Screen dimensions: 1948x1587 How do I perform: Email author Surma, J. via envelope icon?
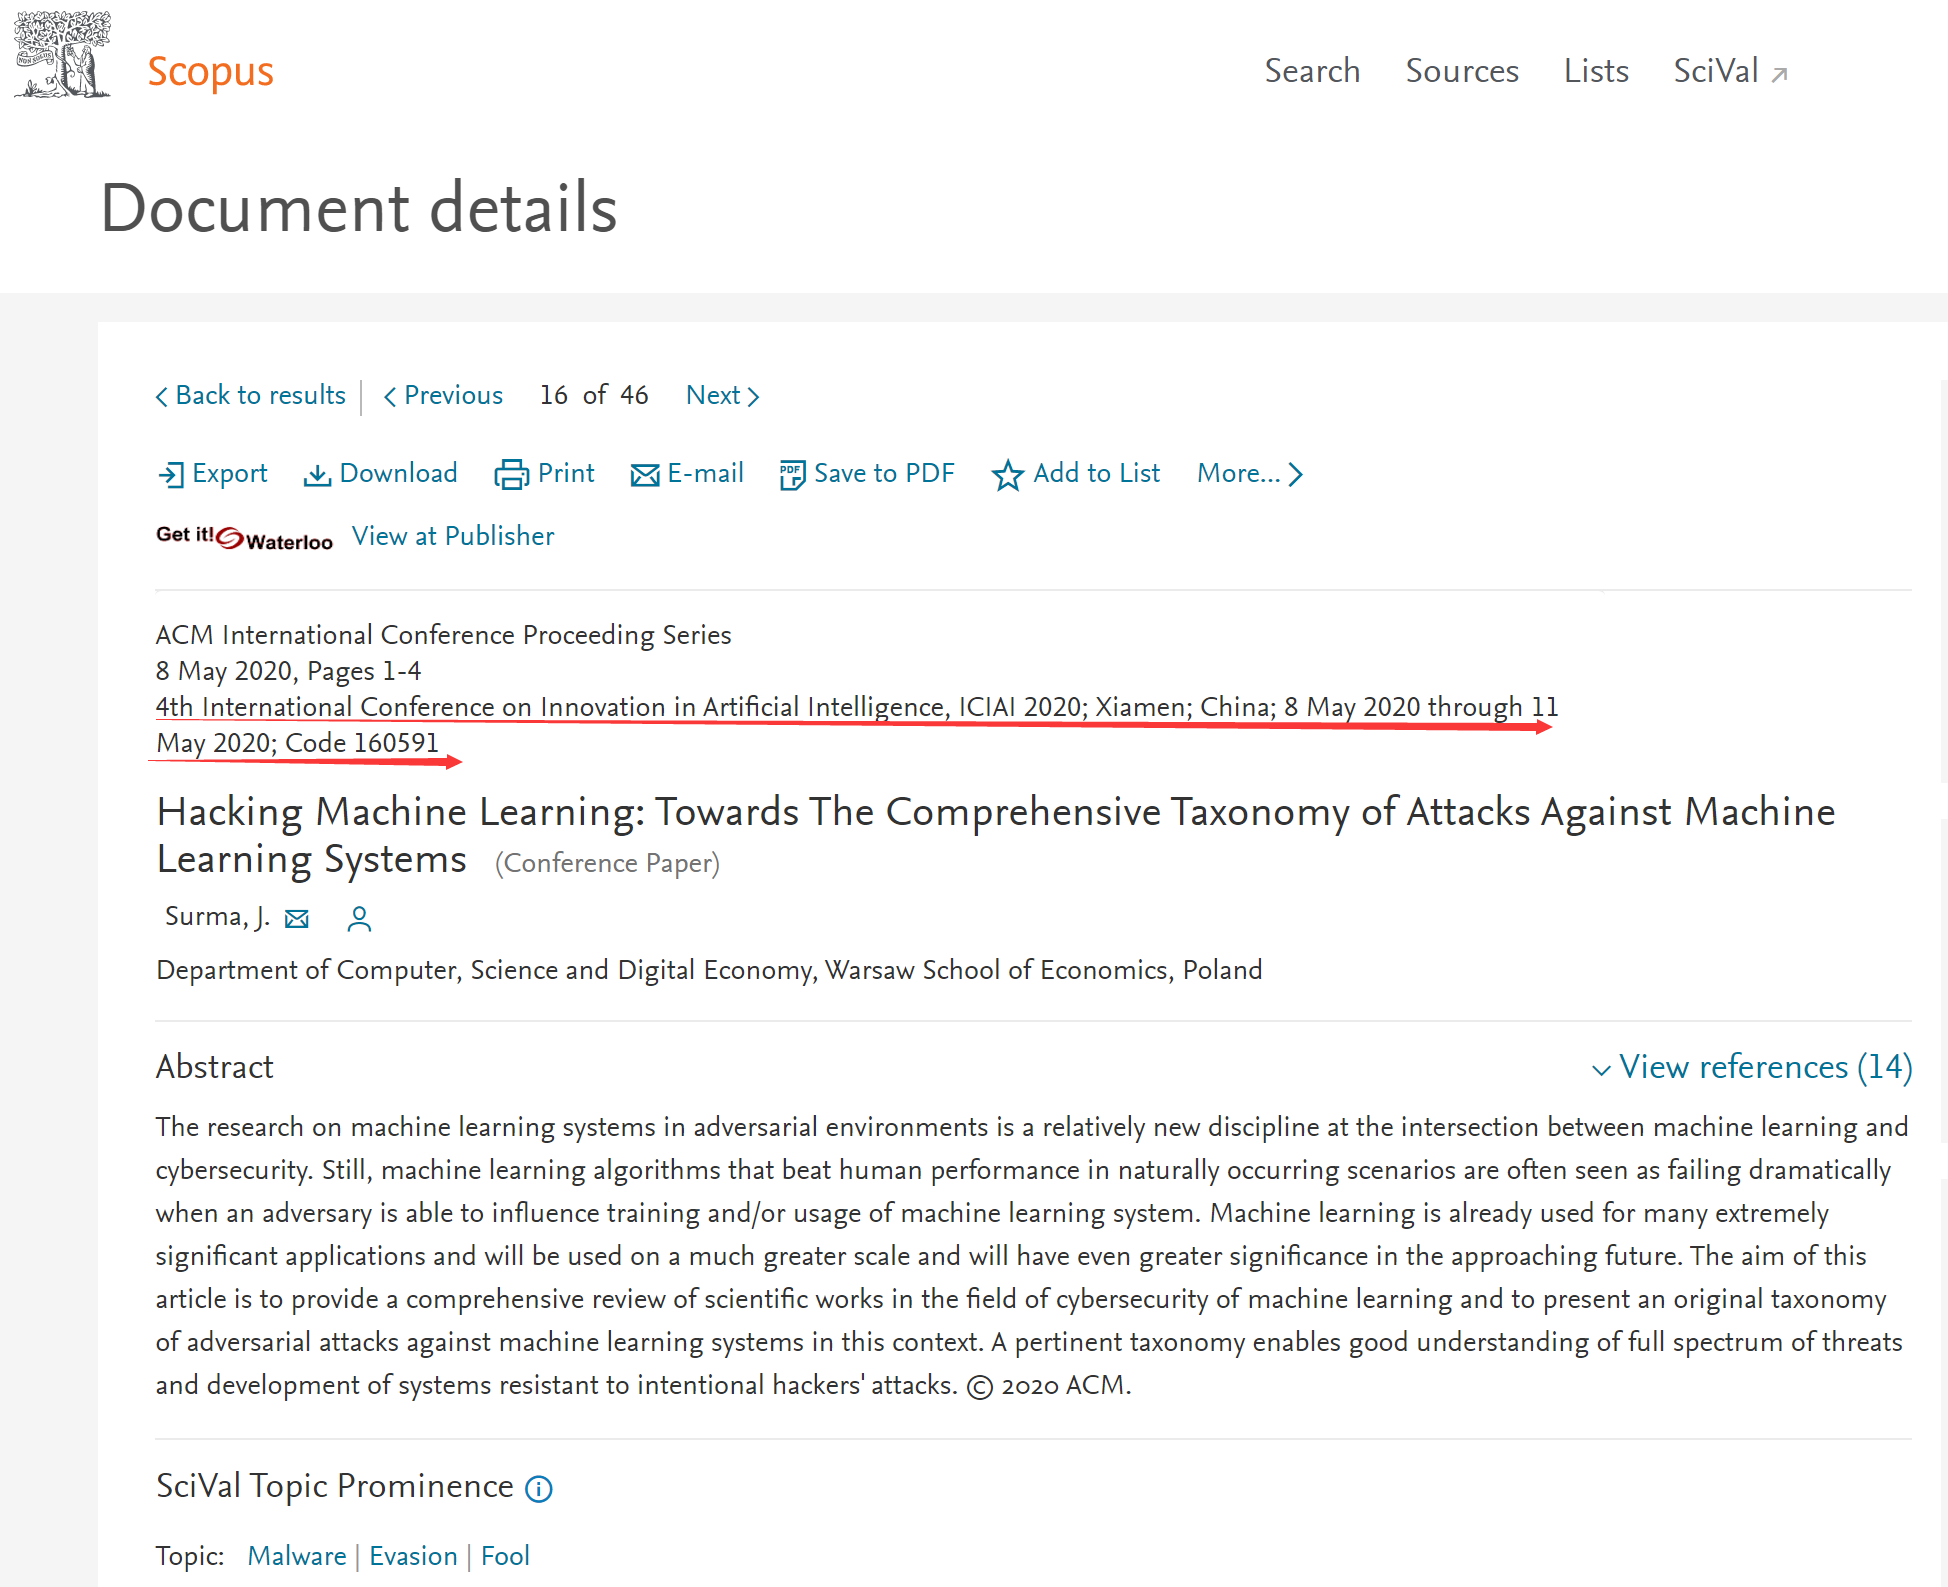[x=297, y=918]
